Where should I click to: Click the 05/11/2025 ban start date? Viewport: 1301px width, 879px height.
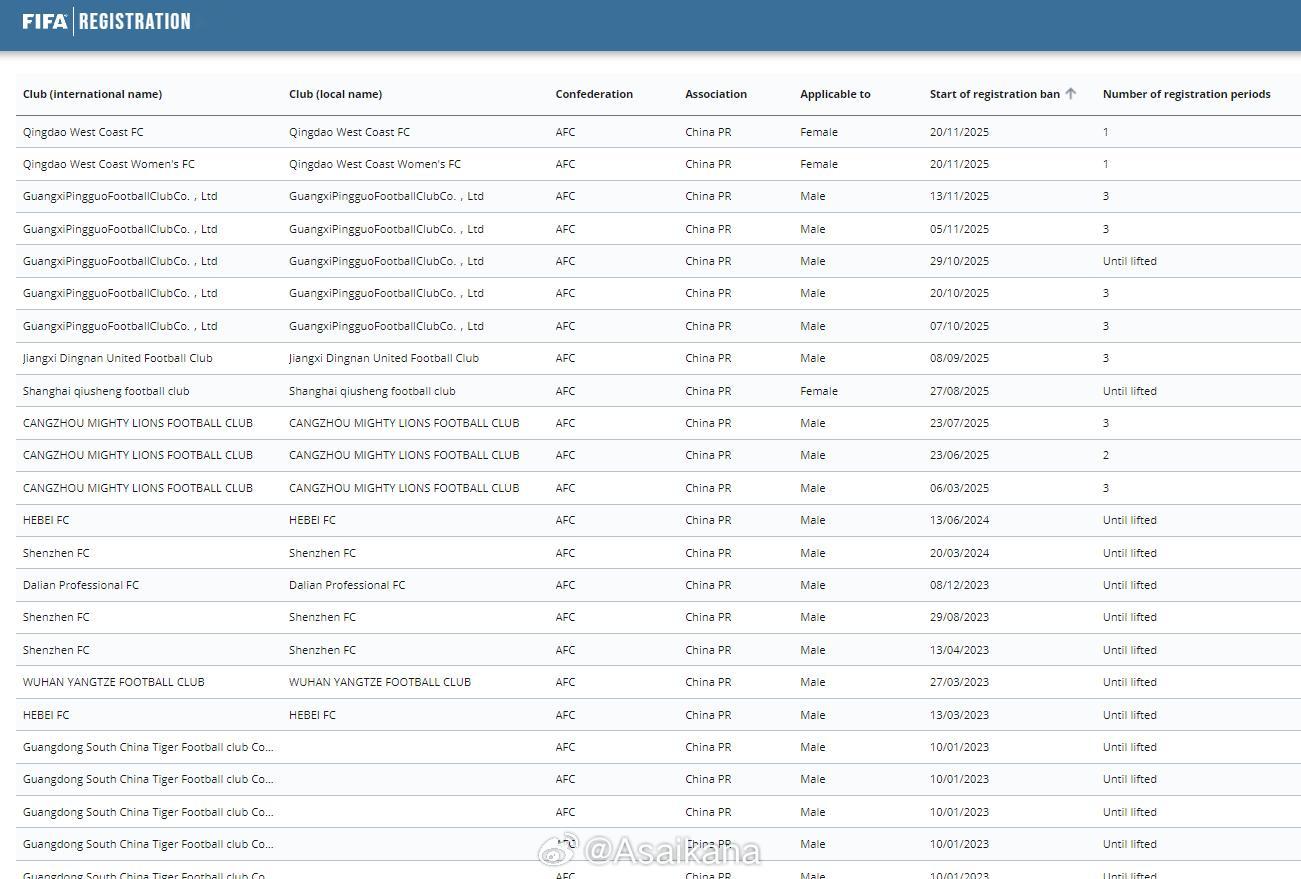tap(959, 229)
